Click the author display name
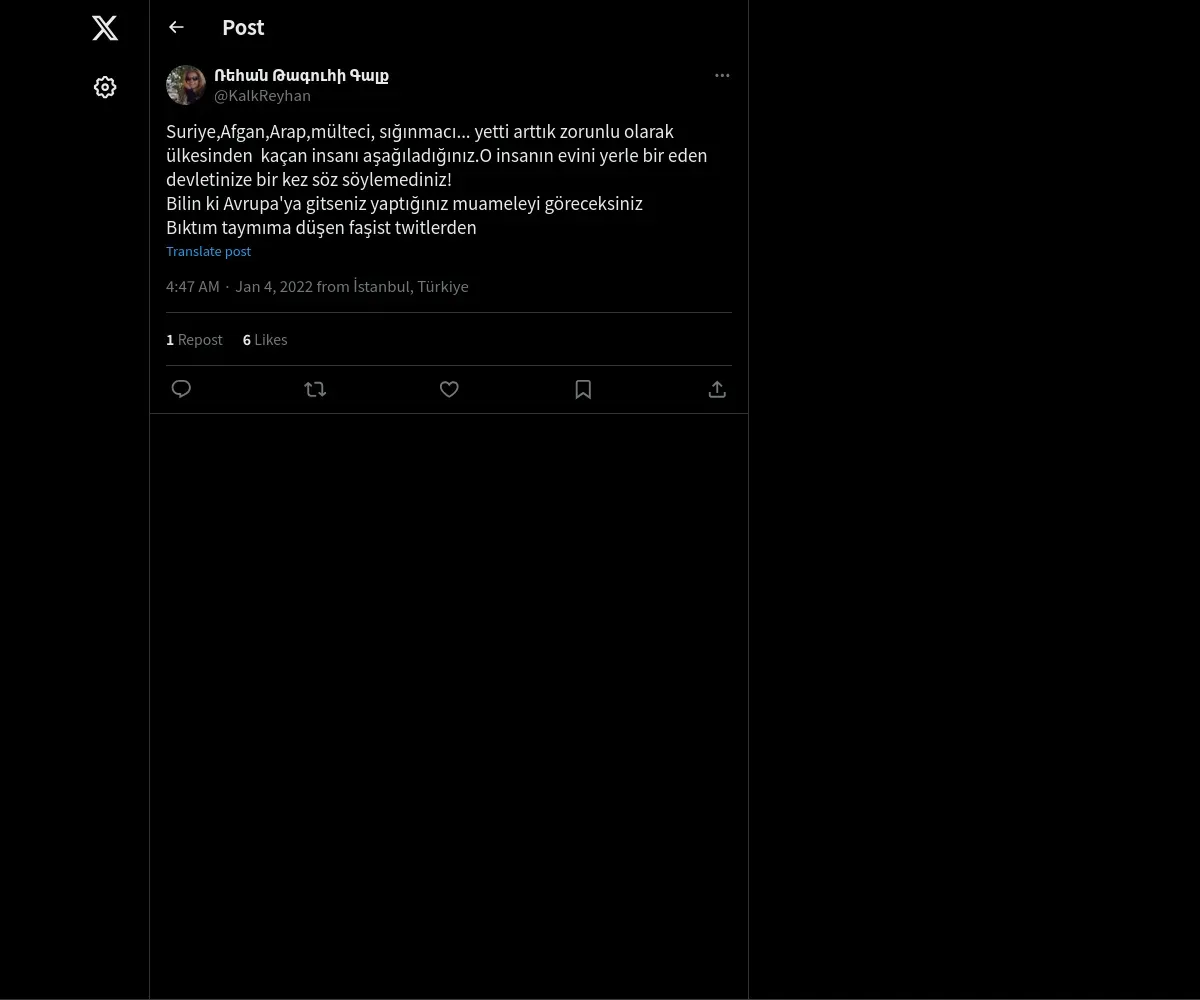This screenshot has width=1200, height=1000. 301,75
